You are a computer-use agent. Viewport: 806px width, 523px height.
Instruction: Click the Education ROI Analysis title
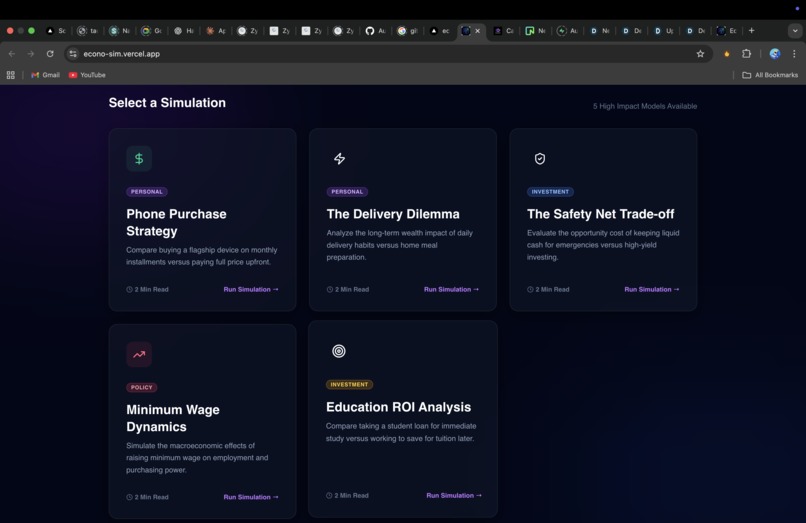pyautogui.click(x=398, y=407)
